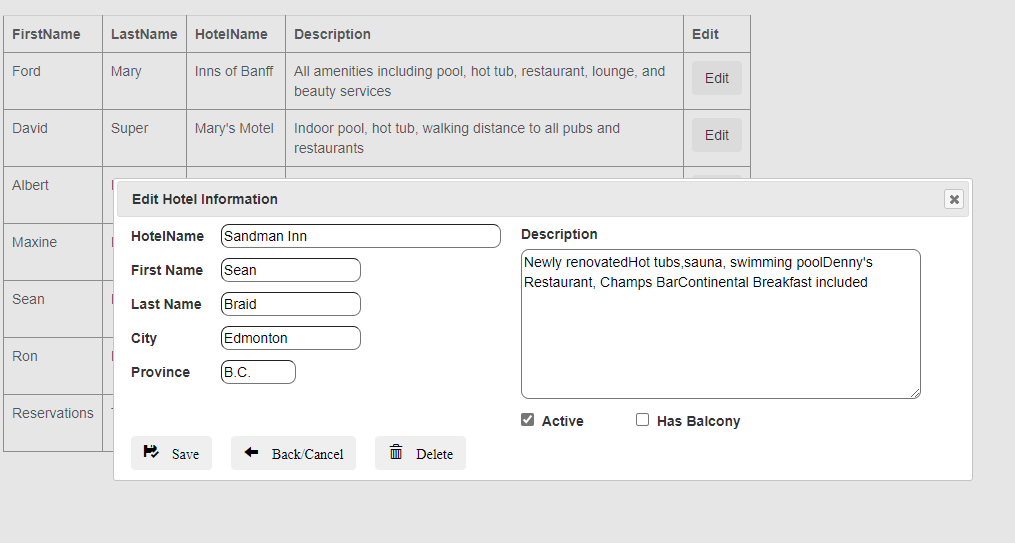Image resolution: width=1015 pixels, height=543 pixels.
Task: Click the floppy-disk Save icon
Action: coord(151,452)
